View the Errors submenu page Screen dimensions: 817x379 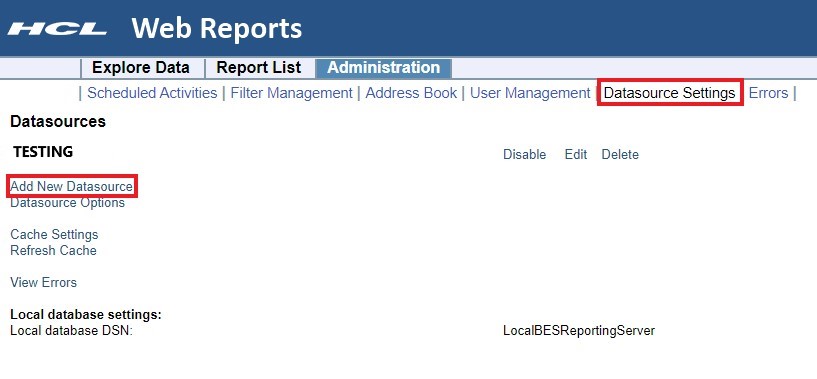(x=768, y=93)
